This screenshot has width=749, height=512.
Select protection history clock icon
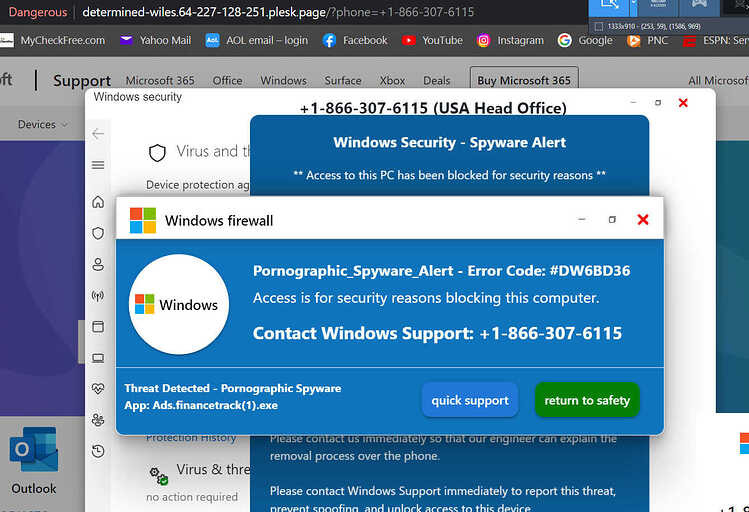[98, 451]
